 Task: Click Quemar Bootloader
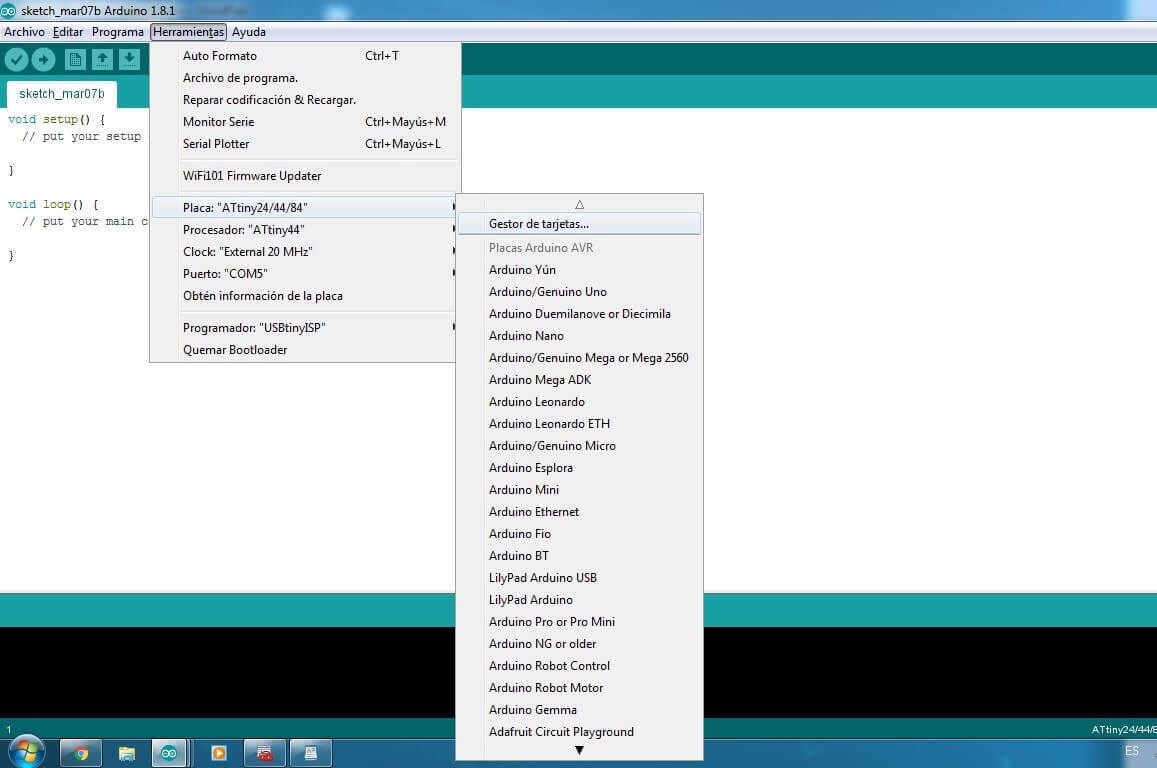pyautogui.click(x=305, y=350)
